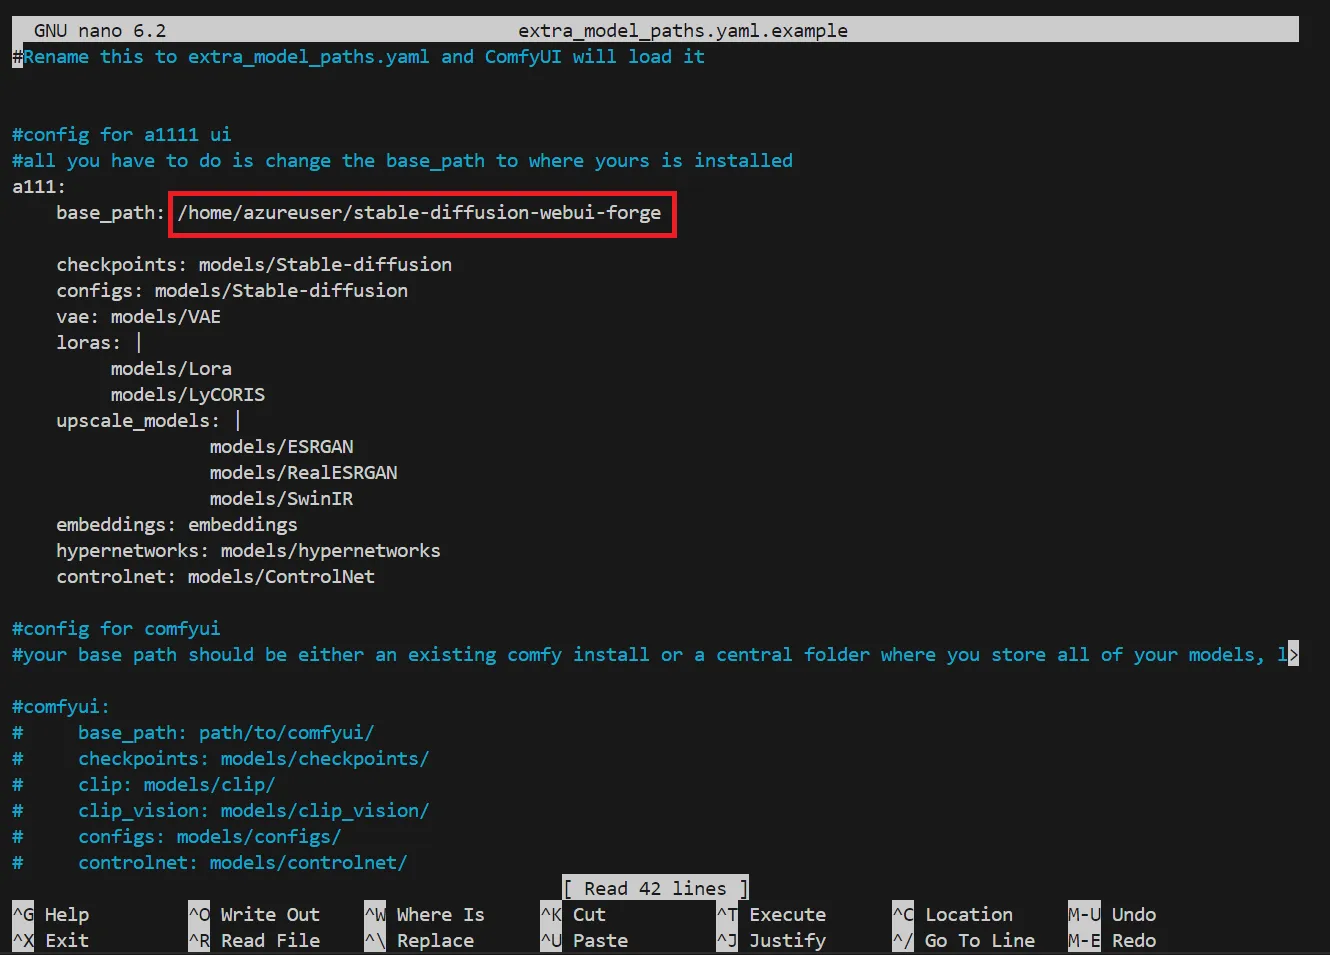Click the ^W Where Is shortcut
The height and width of the screenshot is (955, 1330).
pos(425,914)
